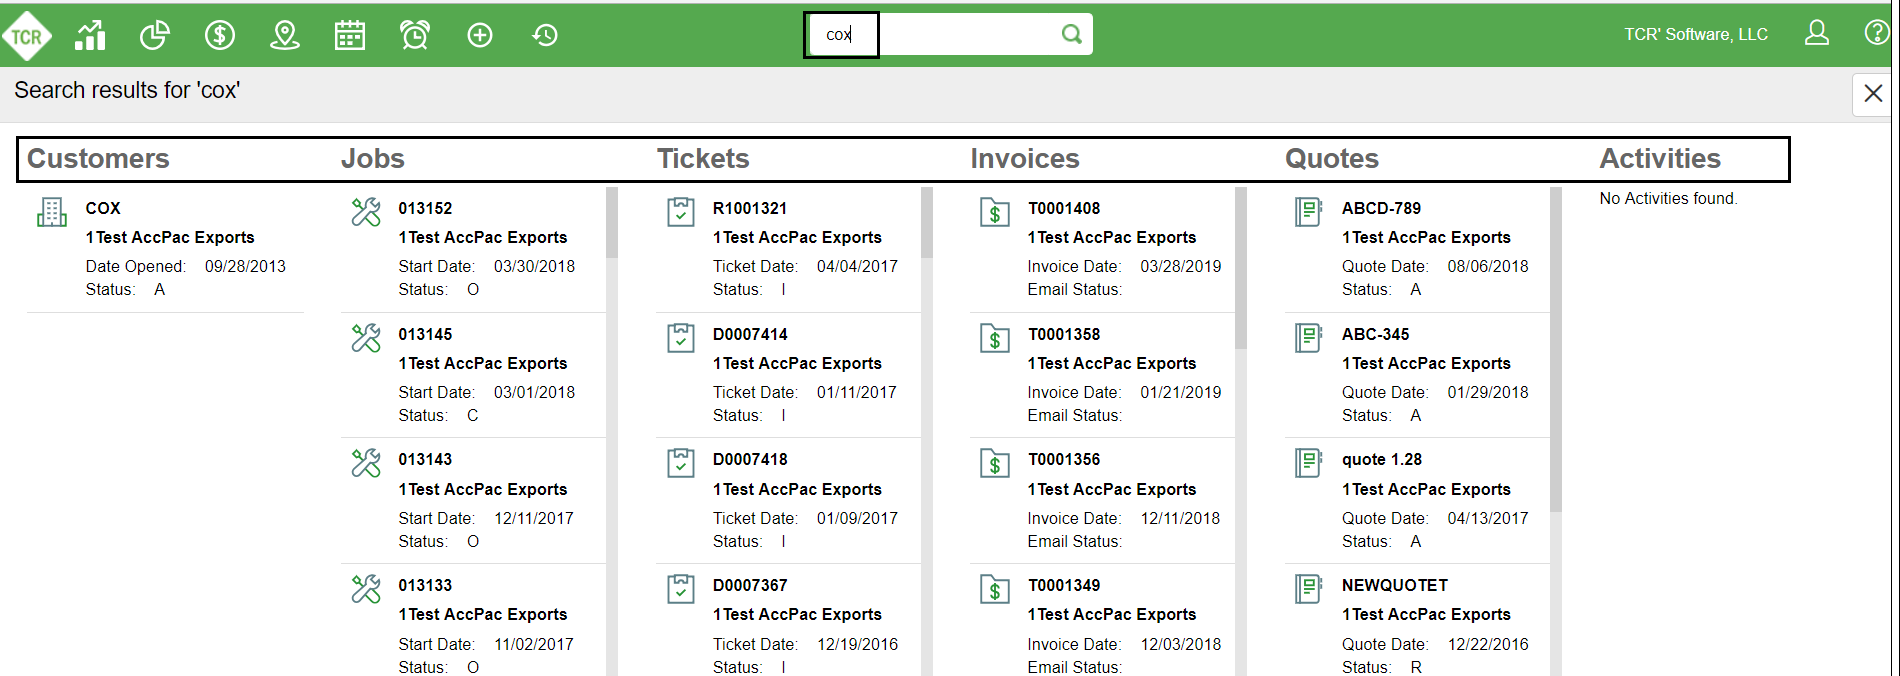Click the help question mark icon

[x=1876, y=33]
